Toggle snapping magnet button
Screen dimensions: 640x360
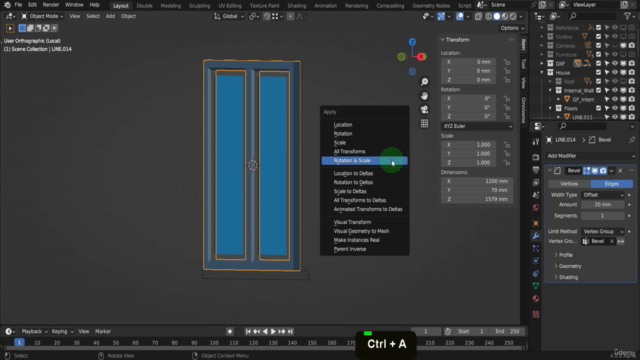click(x=267, y=16)
